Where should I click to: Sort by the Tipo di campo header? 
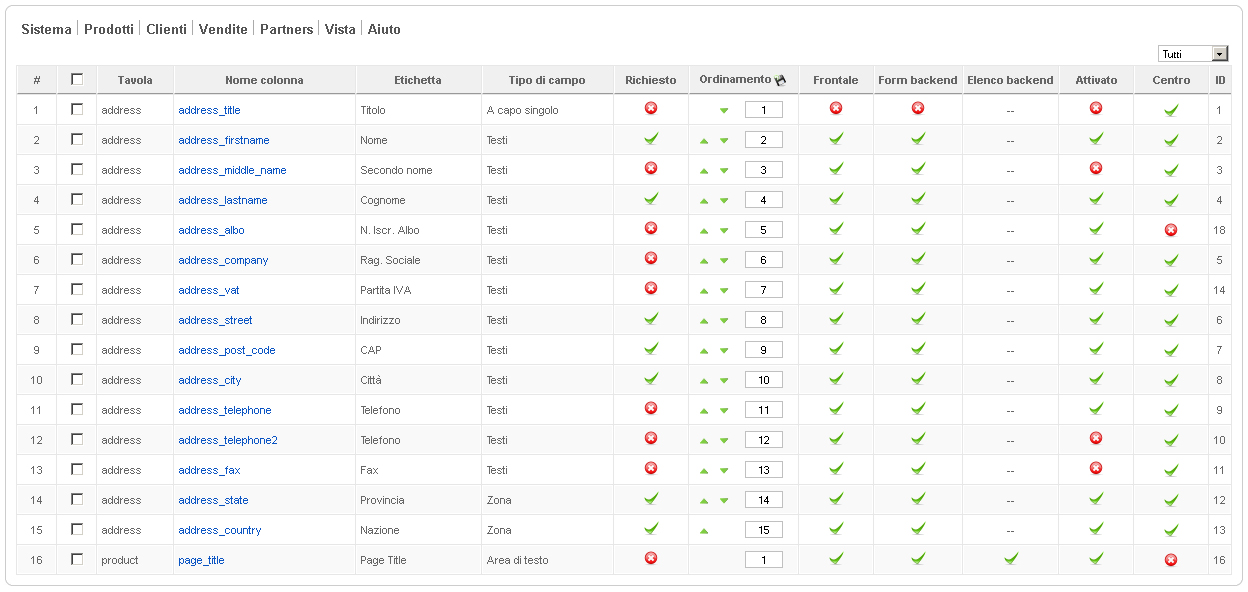pyautogui.click(x=547, y=80)
